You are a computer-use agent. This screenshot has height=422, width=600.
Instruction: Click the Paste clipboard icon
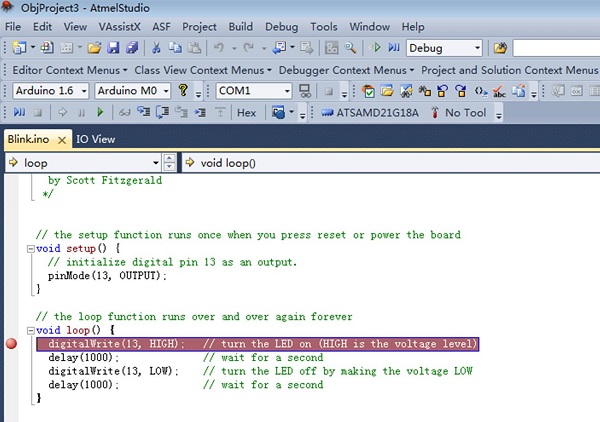tap(194, 47)
